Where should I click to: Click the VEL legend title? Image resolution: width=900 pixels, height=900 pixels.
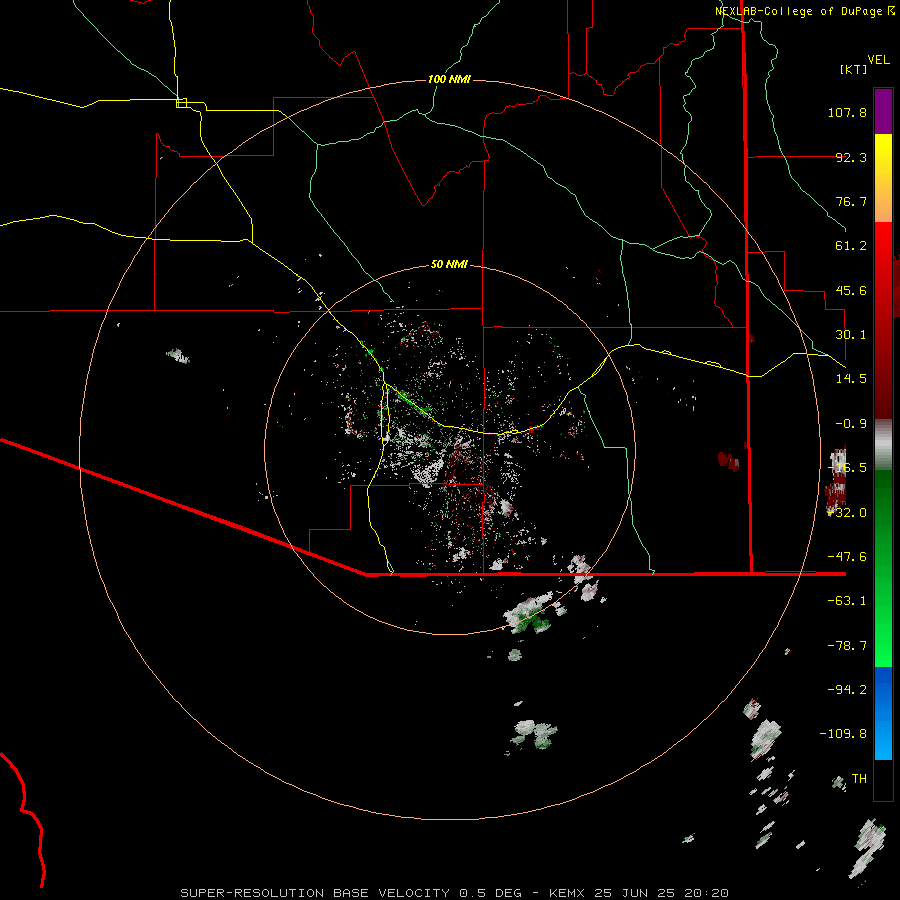pos(878,60)
